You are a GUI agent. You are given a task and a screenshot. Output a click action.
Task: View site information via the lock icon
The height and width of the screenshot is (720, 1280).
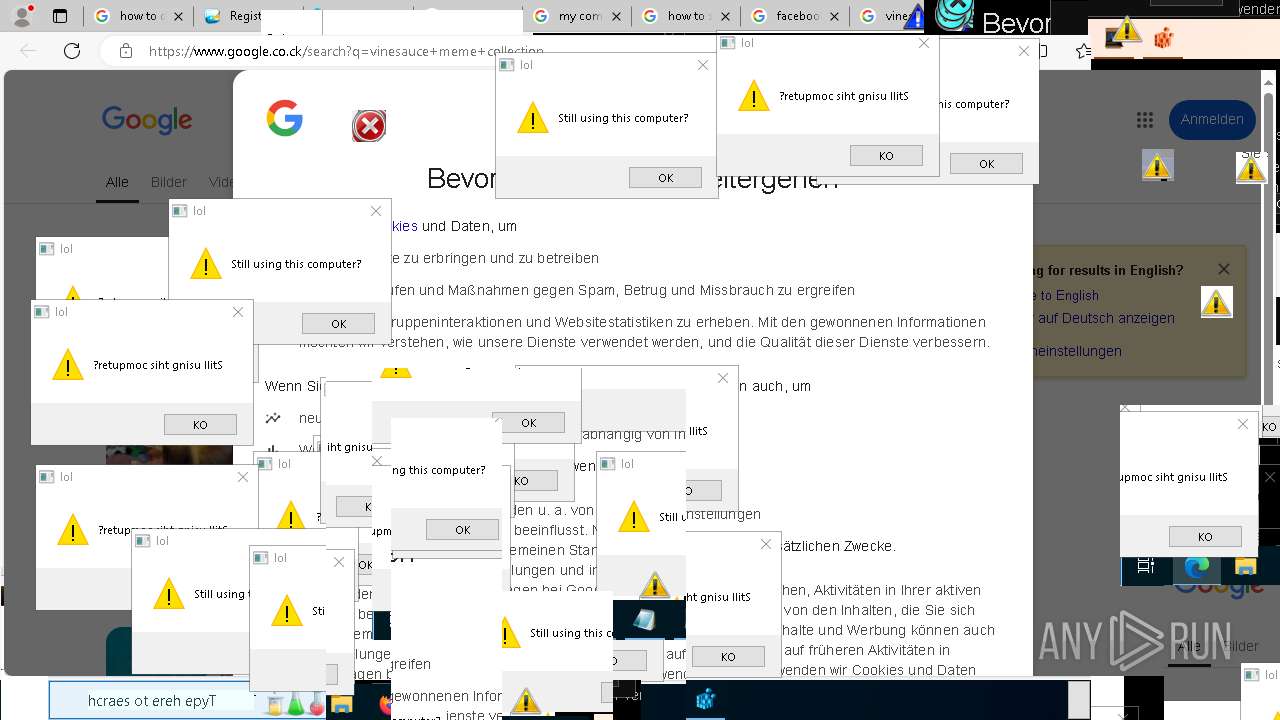click(125, 51)
